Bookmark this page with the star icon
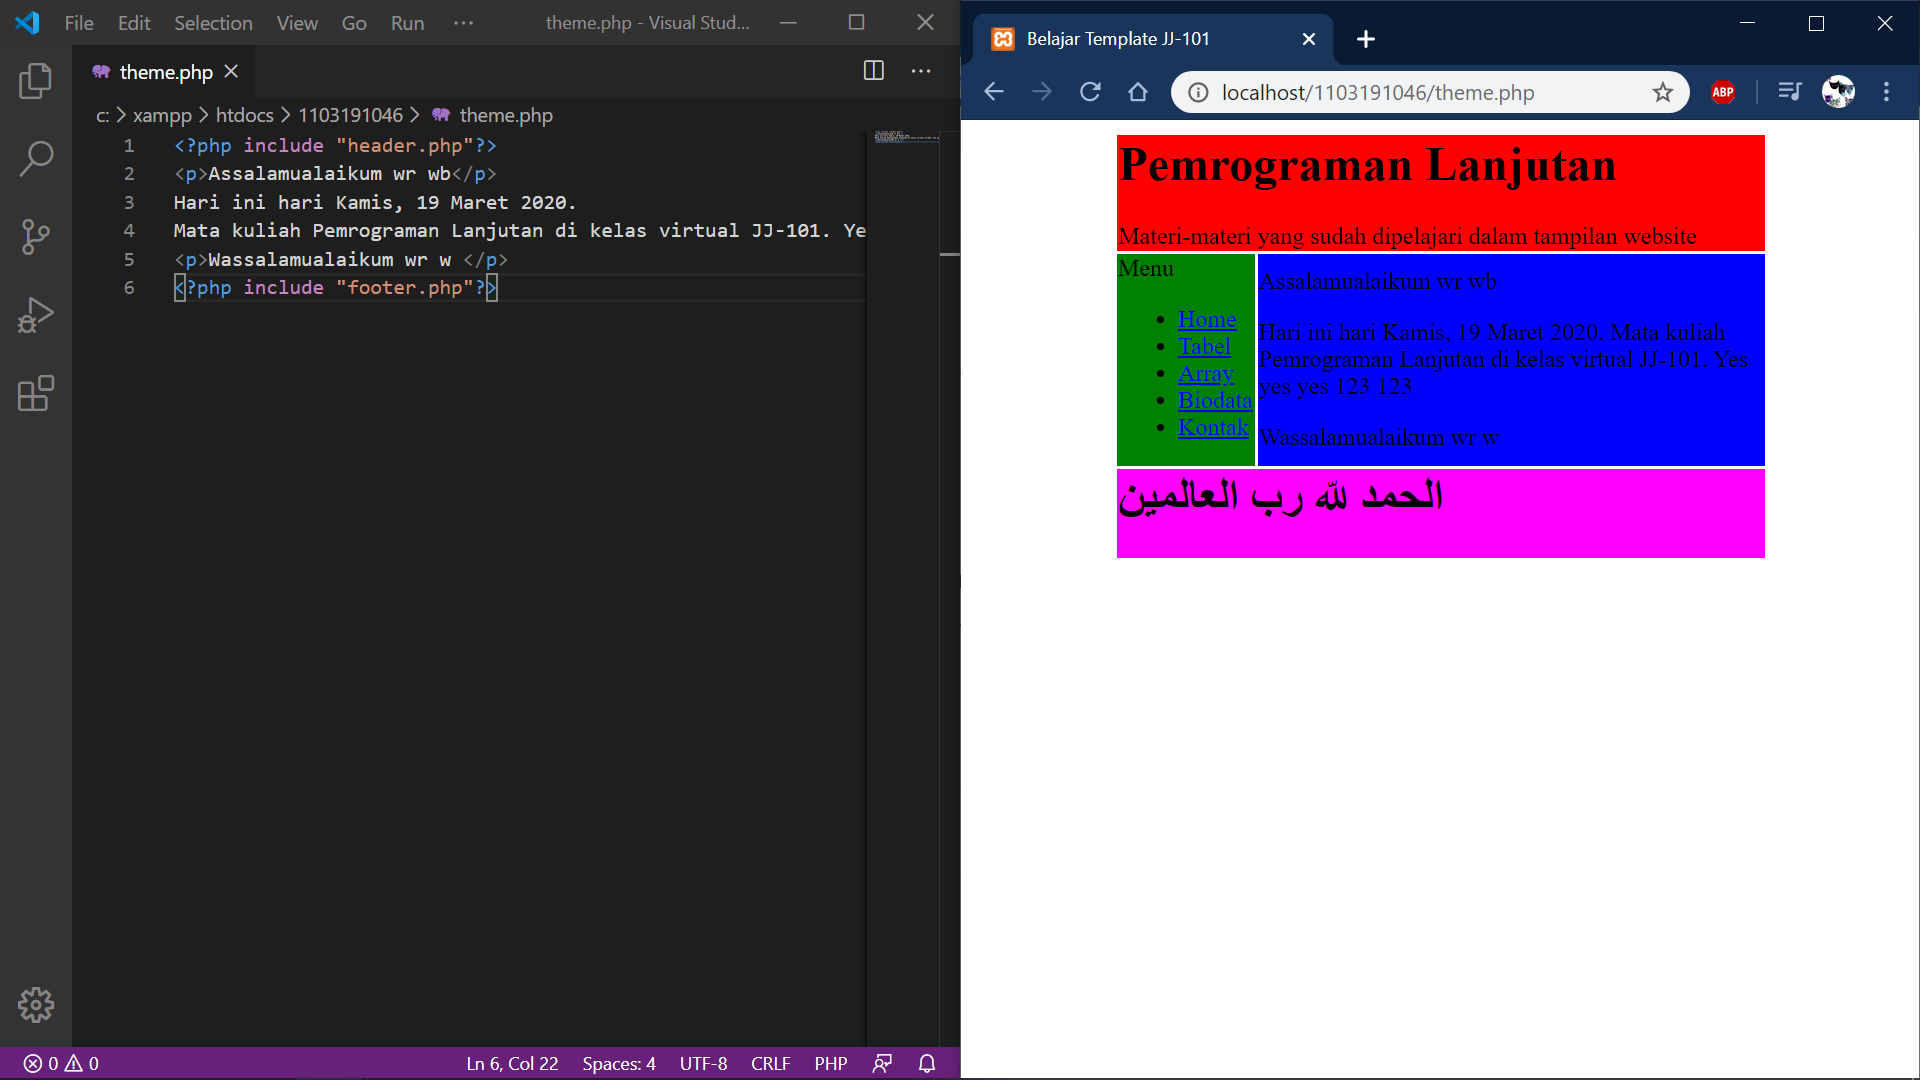 1662,92
